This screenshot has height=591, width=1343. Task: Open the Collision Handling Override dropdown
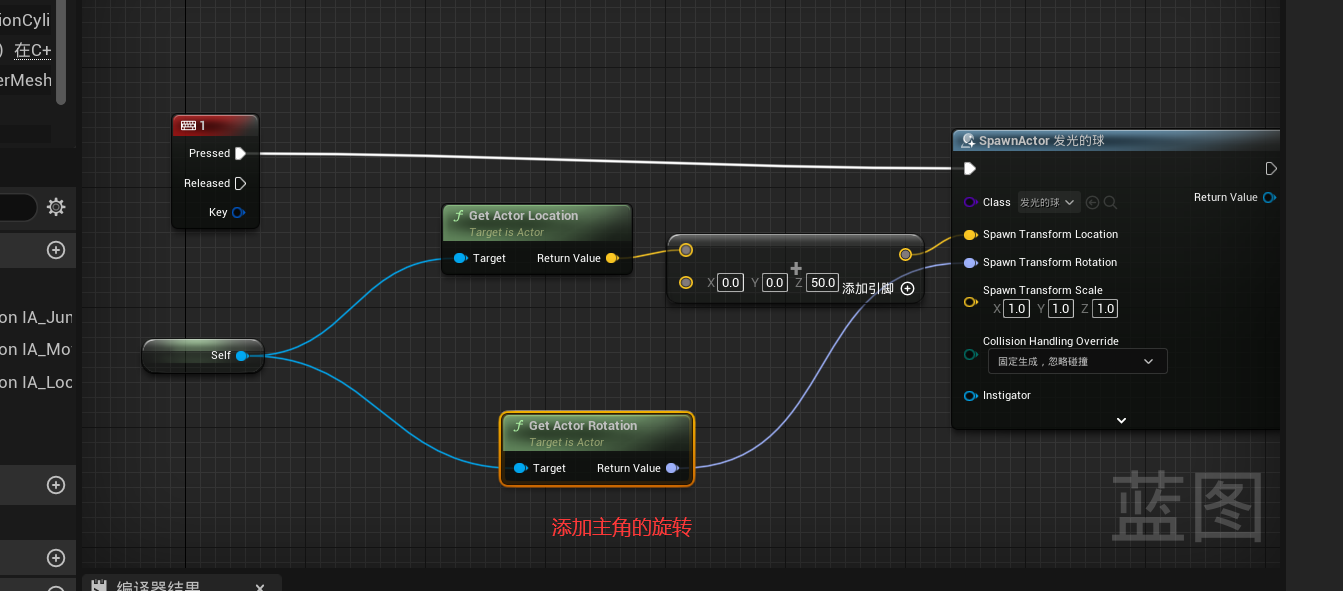(1077, 361)
